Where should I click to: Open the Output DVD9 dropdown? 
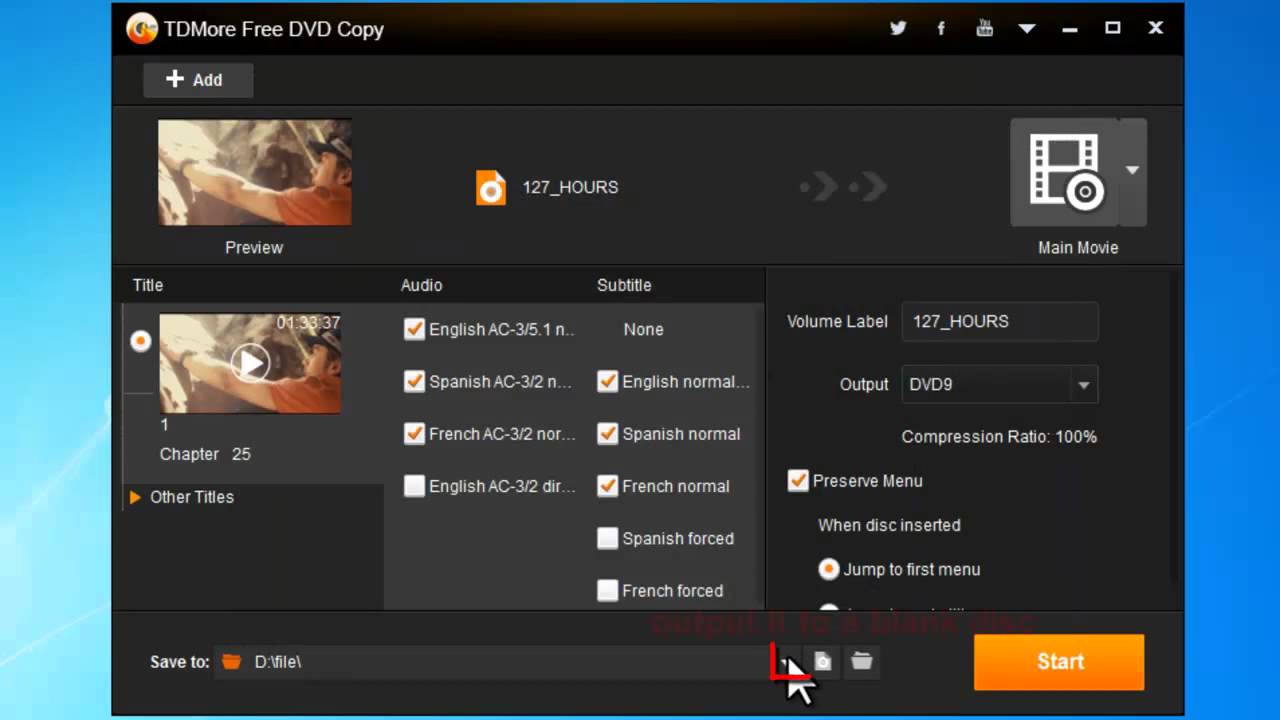(1000, 384)
